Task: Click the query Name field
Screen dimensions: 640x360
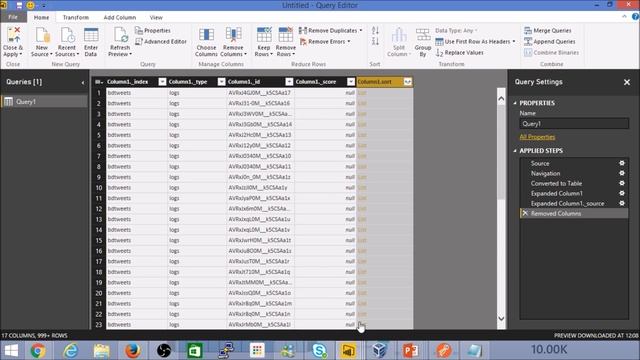Action: 574,124
